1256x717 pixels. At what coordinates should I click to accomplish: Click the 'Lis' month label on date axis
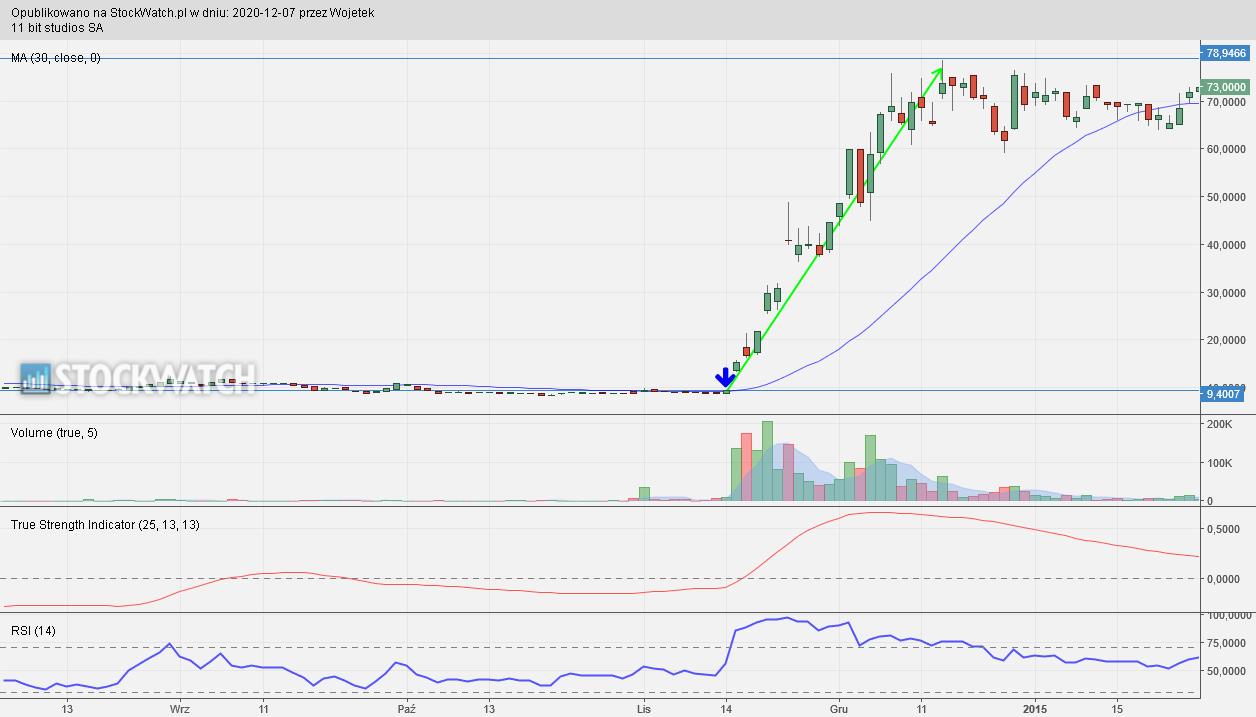point(645,709)
